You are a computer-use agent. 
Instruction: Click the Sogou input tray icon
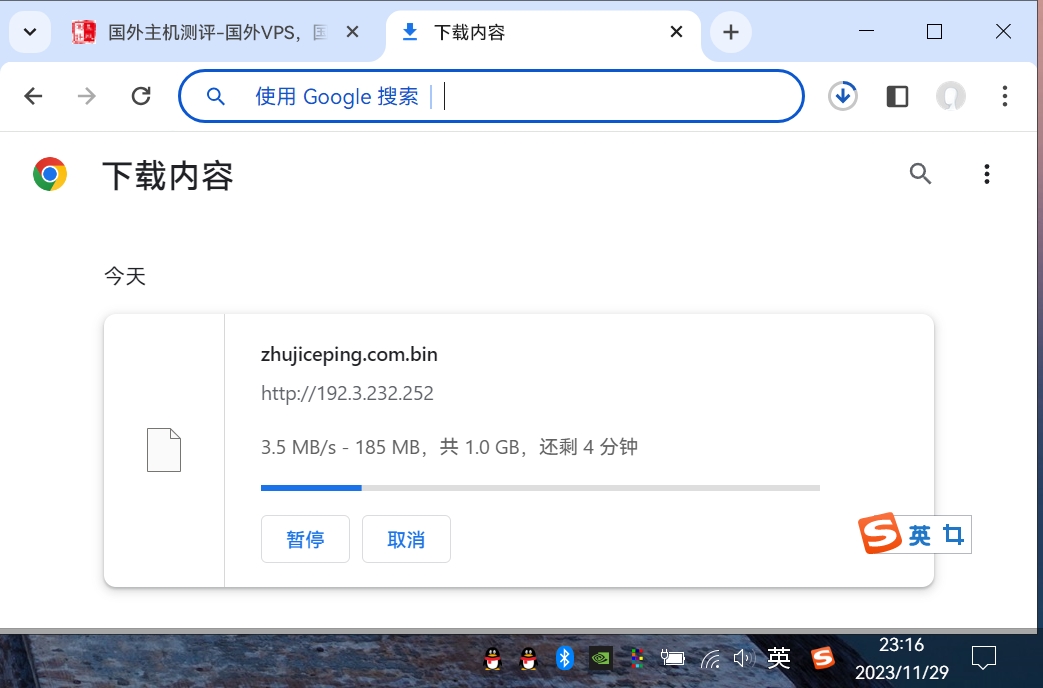[823, 658]
